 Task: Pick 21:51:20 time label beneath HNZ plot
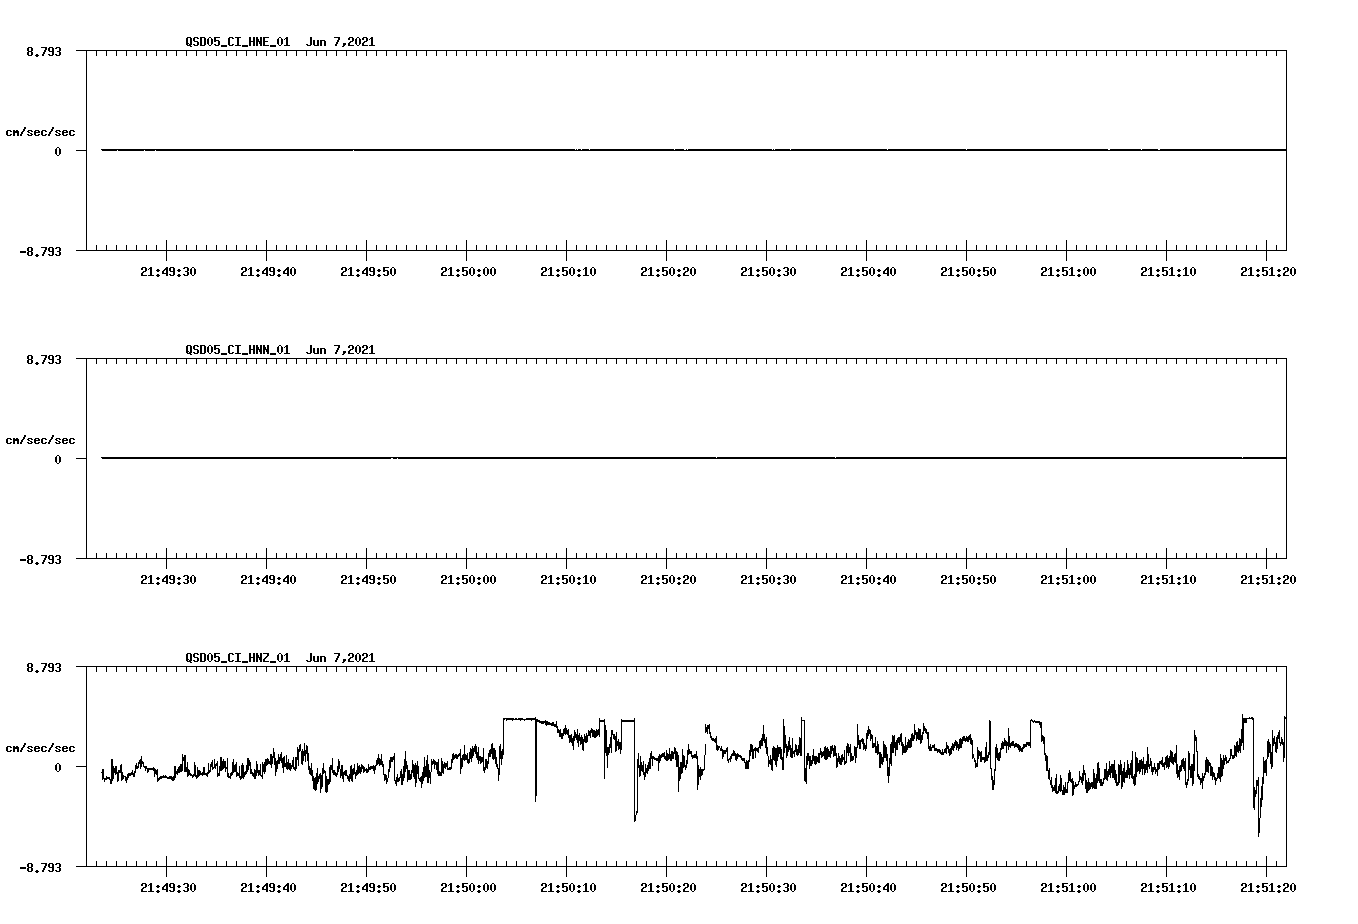coord(1268,888)
